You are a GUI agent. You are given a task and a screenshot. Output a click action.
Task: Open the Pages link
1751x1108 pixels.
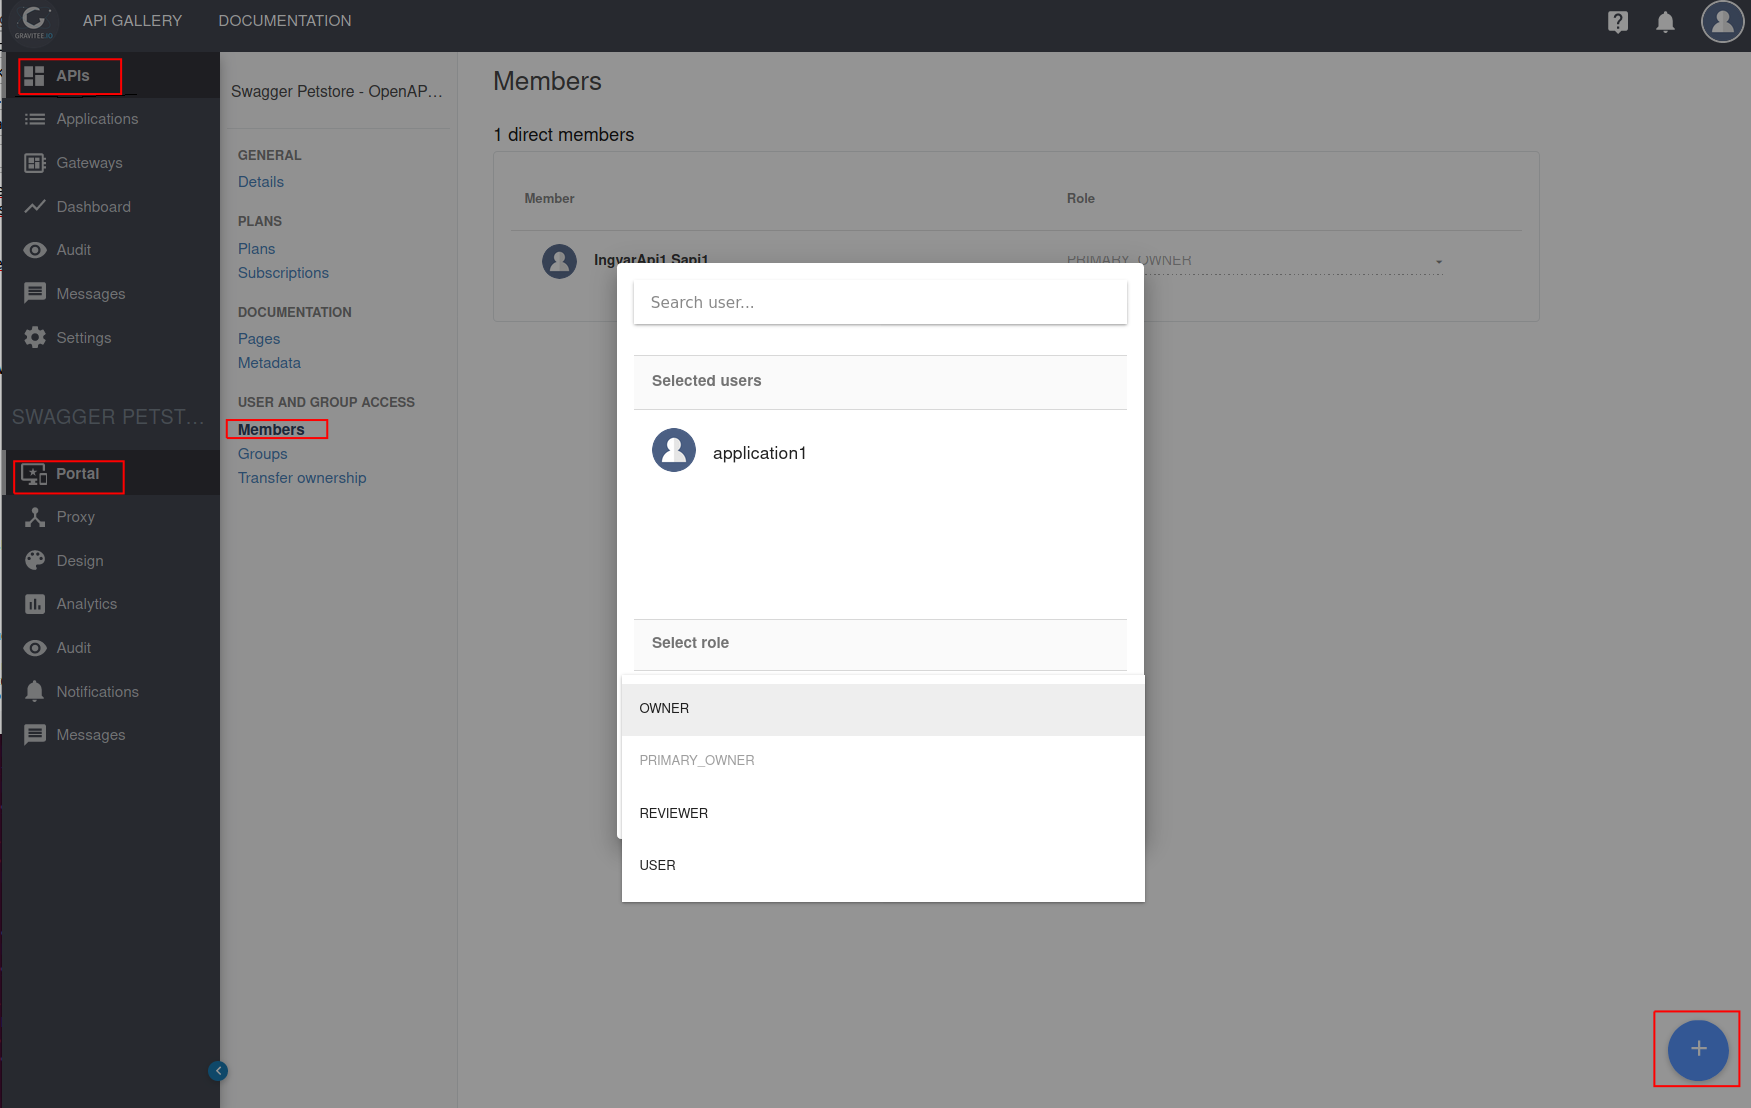pos(259,339)
